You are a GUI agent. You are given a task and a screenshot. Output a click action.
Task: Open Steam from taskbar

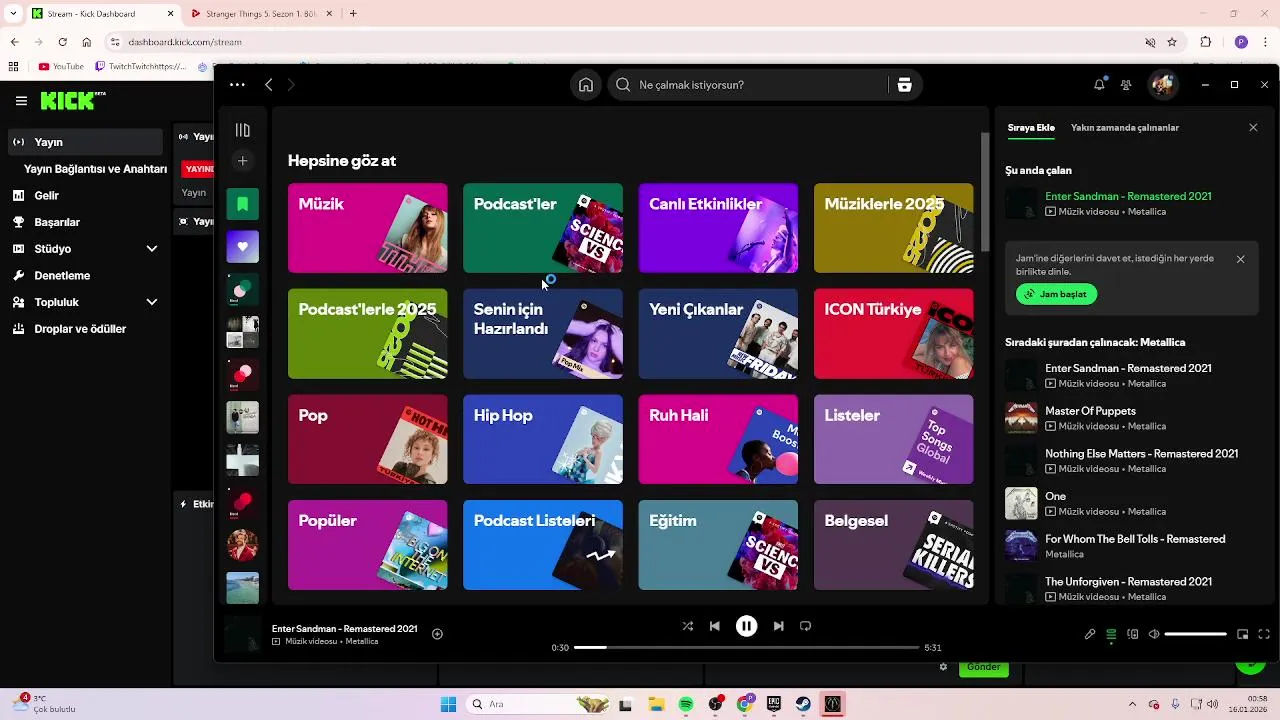tap(803, 704)
